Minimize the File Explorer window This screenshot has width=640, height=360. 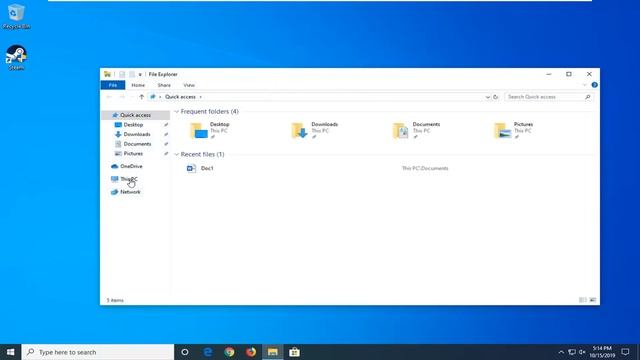549,74
